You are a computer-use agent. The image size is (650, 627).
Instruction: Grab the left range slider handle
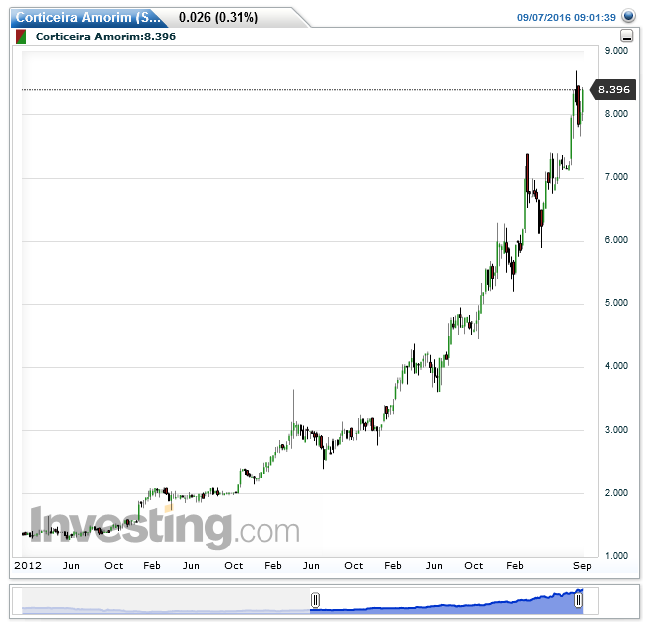pos(315,600)
